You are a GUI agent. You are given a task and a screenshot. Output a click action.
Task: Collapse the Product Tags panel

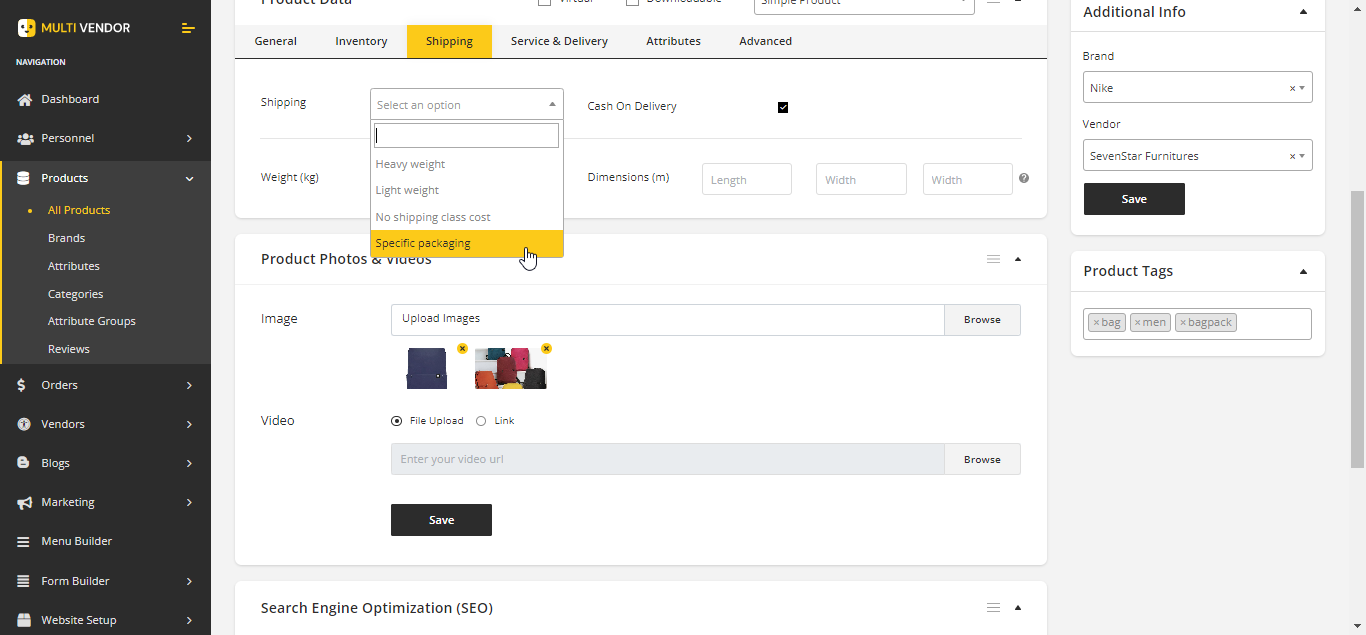1303,271
